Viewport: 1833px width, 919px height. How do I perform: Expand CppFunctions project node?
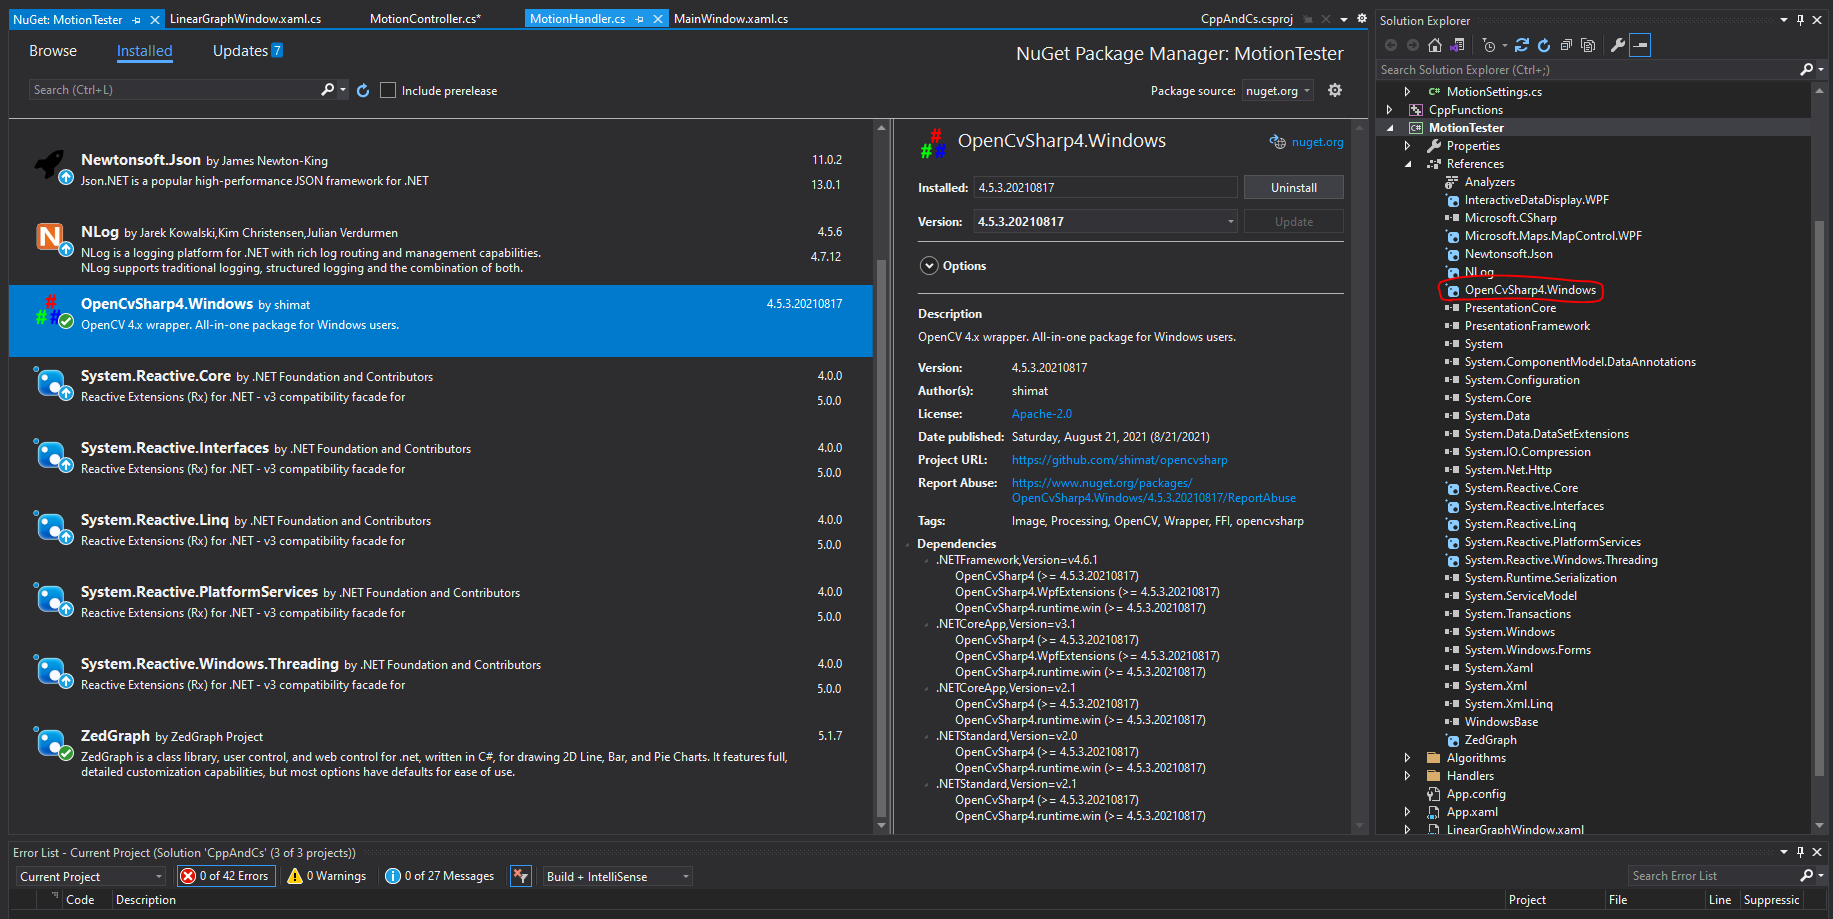point(1389,110)
